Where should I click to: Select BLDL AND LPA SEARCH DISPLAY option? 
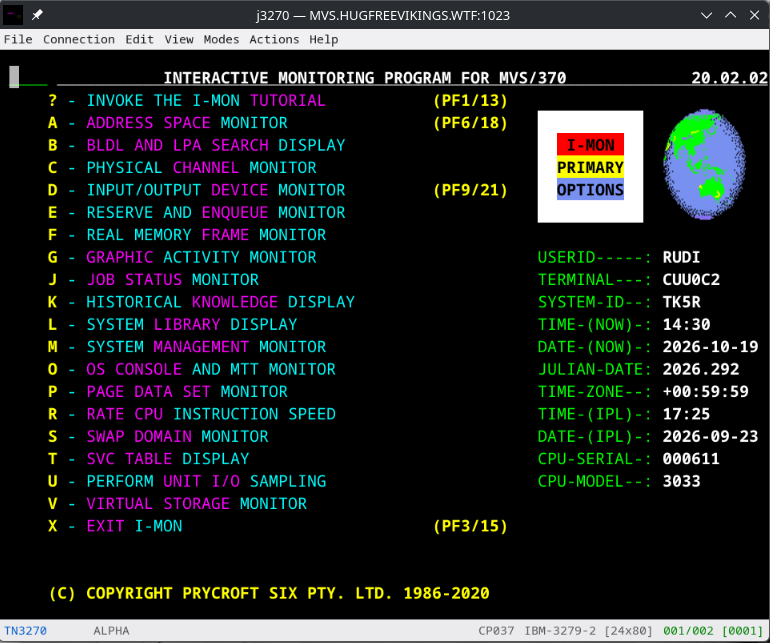click(216, 145)
